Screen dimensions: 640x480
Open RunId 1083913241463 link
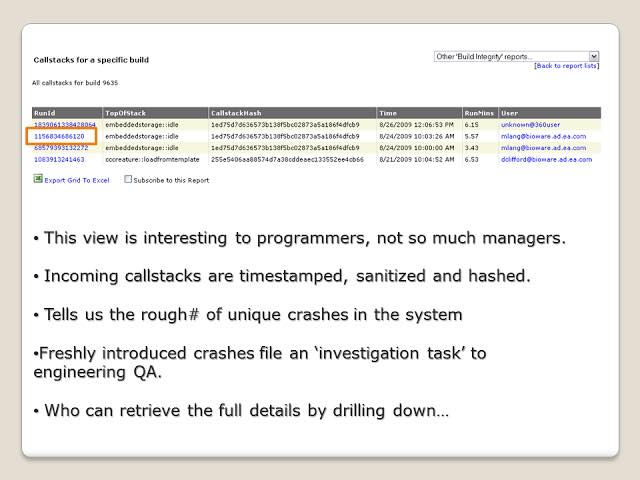point(59,158)
